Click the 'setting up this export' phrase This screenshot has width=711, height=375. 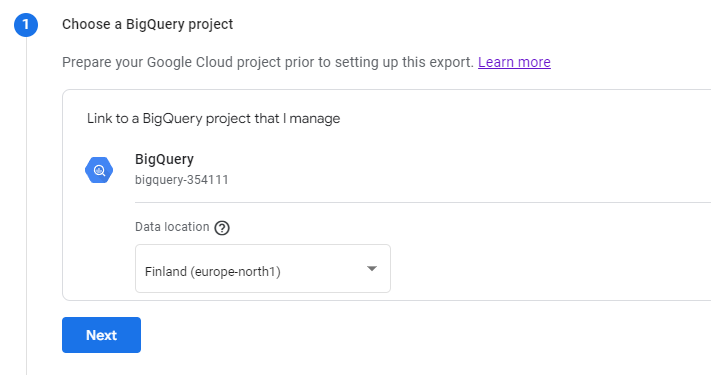tap(404, 62)
